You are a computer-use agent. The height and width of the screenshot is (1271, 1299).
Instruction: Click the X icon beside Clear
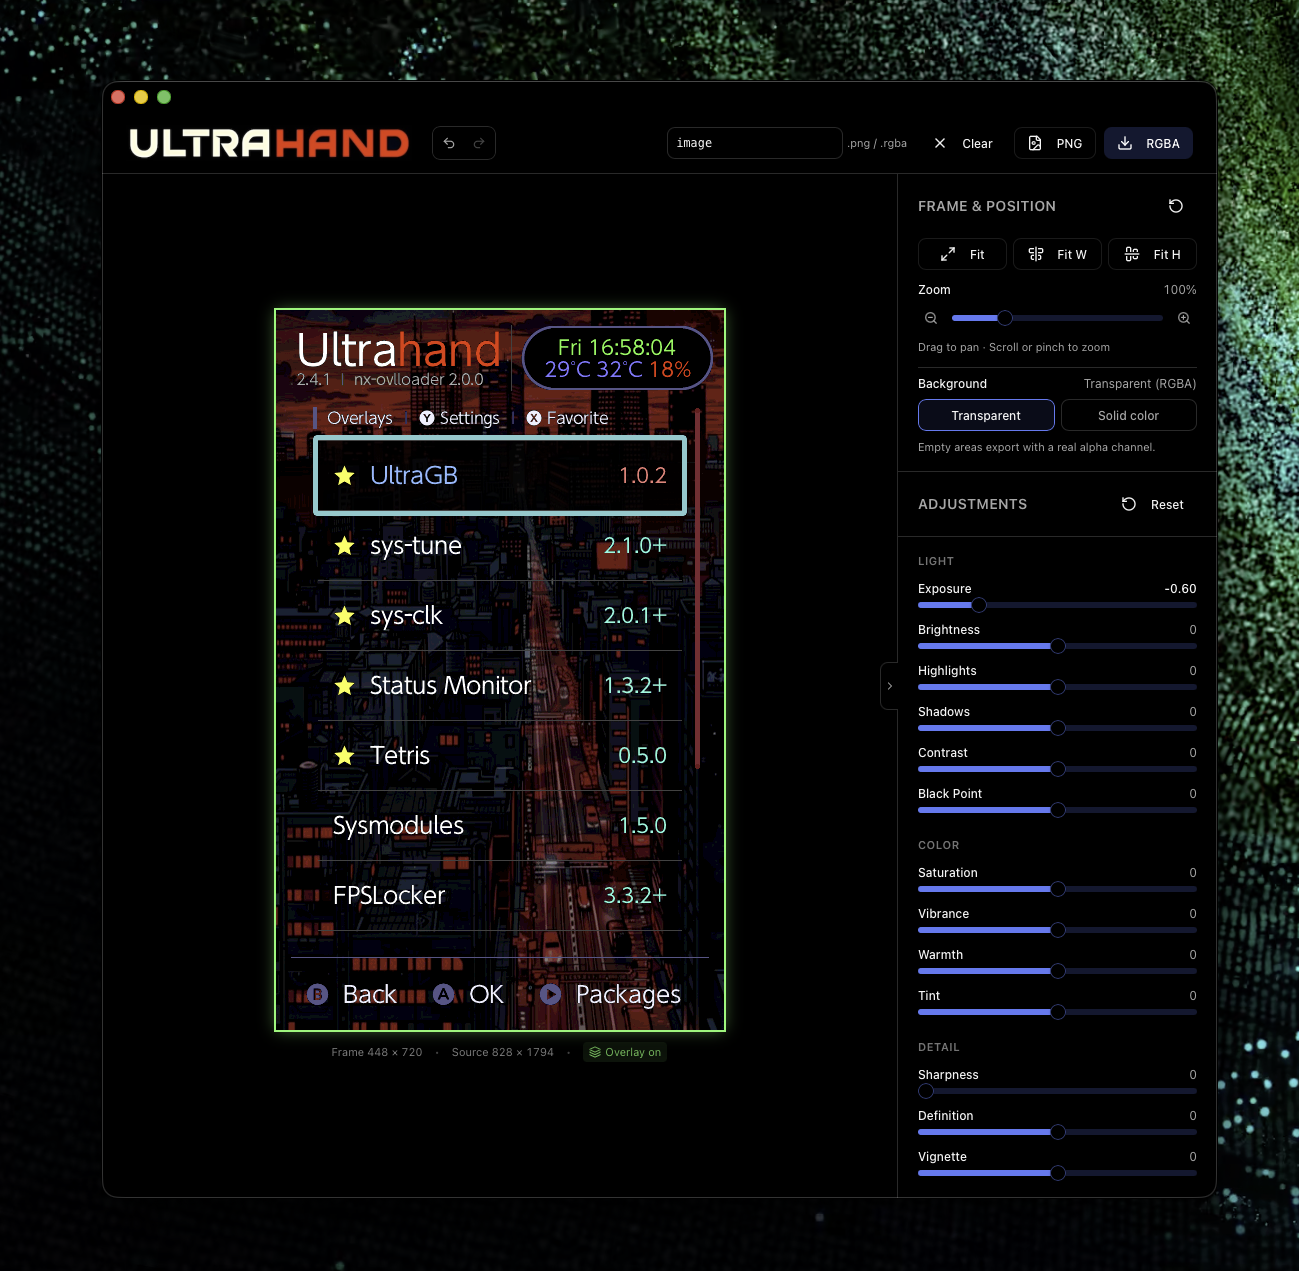coord(940,143)
